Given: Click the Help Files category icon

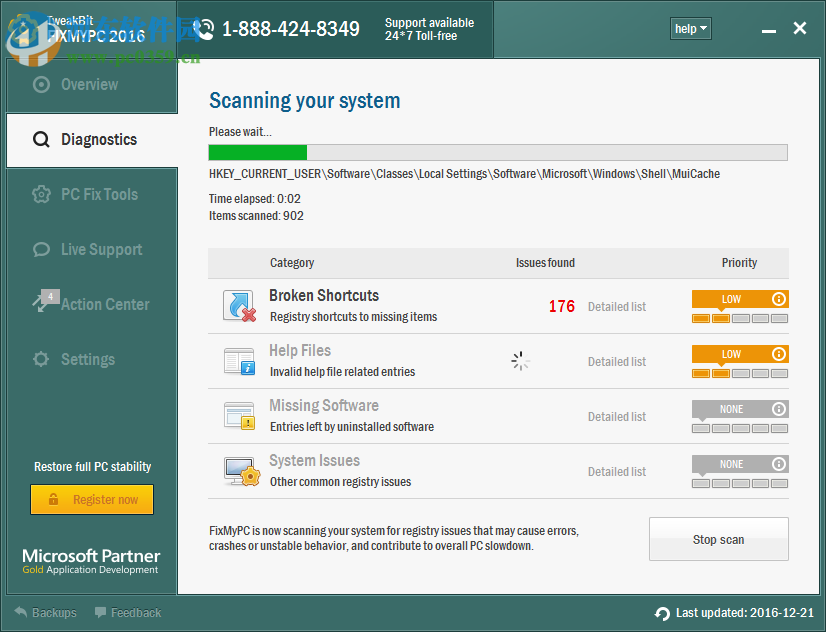Looking at the screenshot, I should [x=239, y=361].
